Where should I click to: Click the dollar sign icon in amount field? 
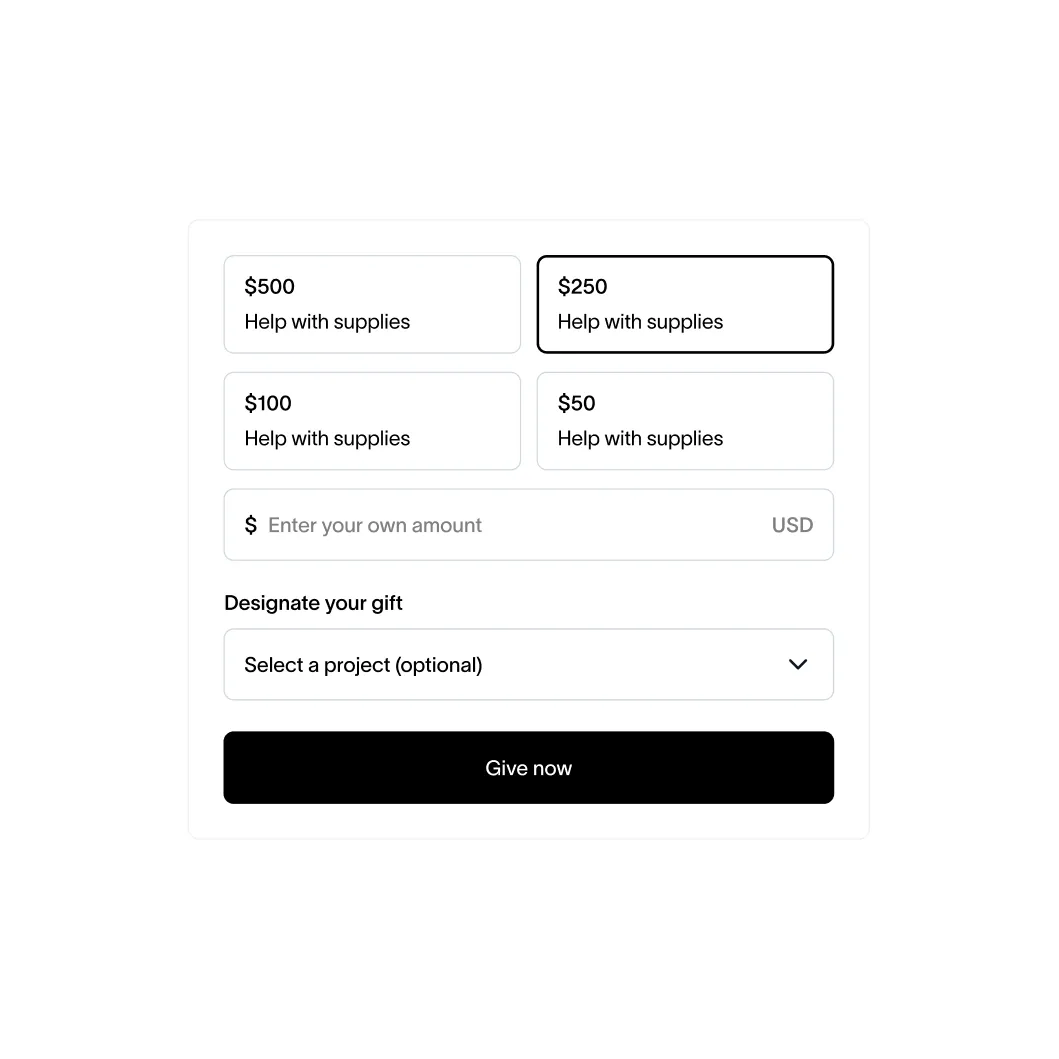(x=251, y=525)
